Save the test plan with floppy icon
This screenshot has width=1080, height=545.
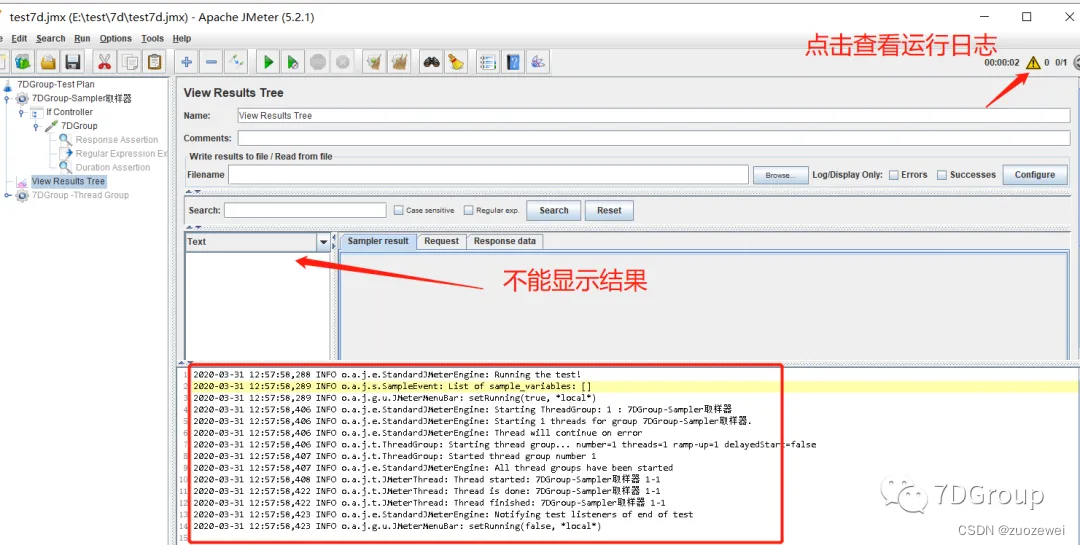point(72,62)
